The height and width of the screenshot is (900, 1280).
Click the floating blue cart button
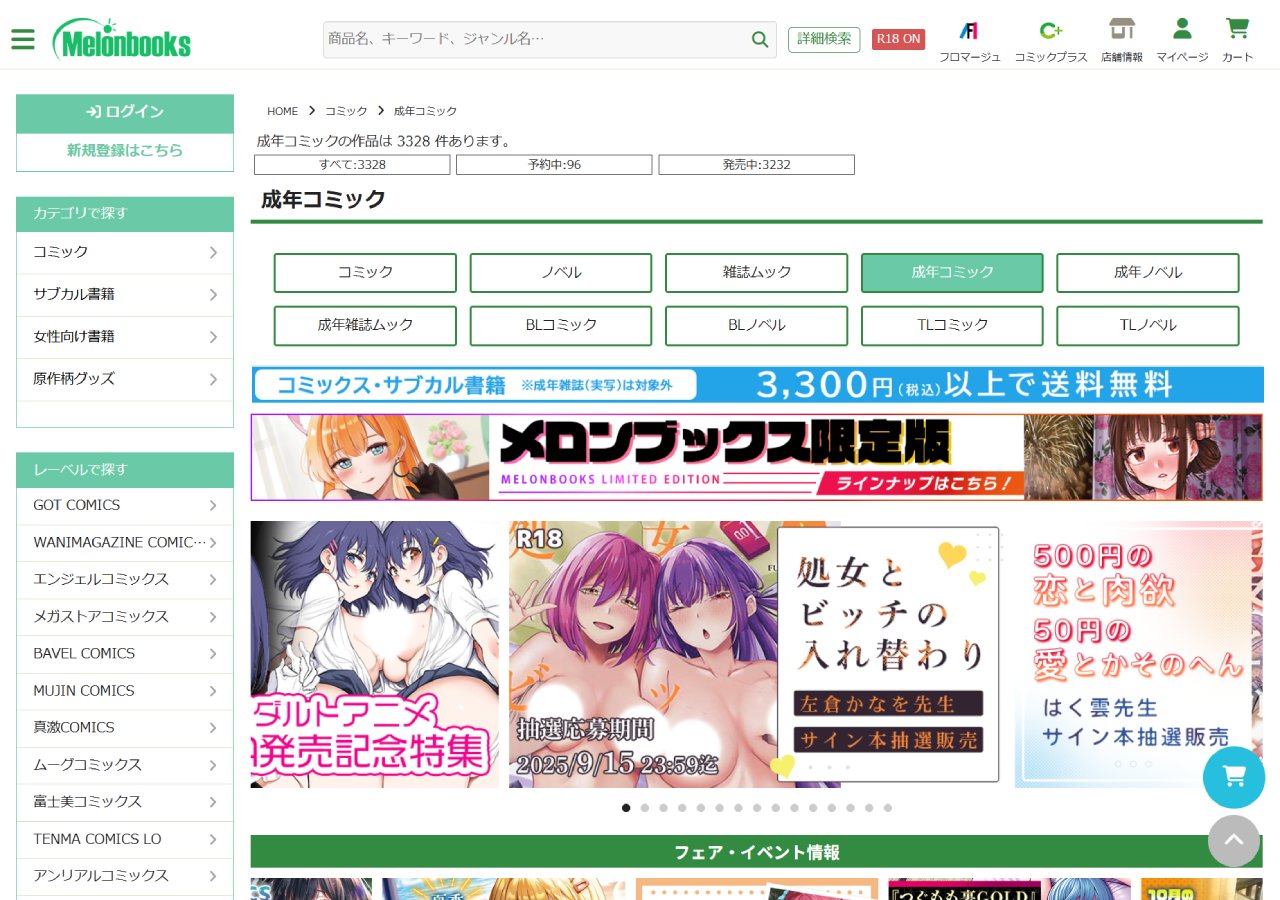[1233, 777]
